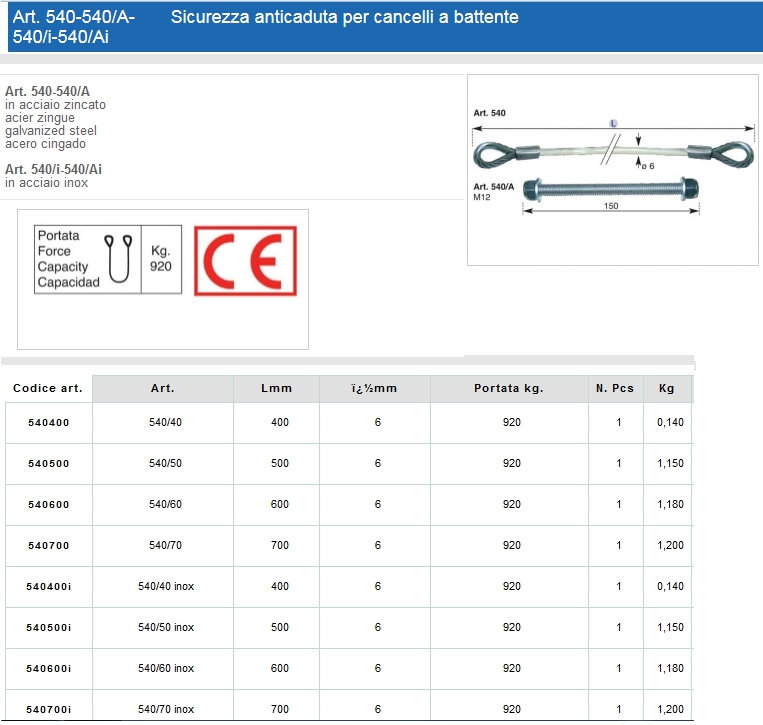
Task: Select the 540/60 inox article cell
Action: coord(166,669)
